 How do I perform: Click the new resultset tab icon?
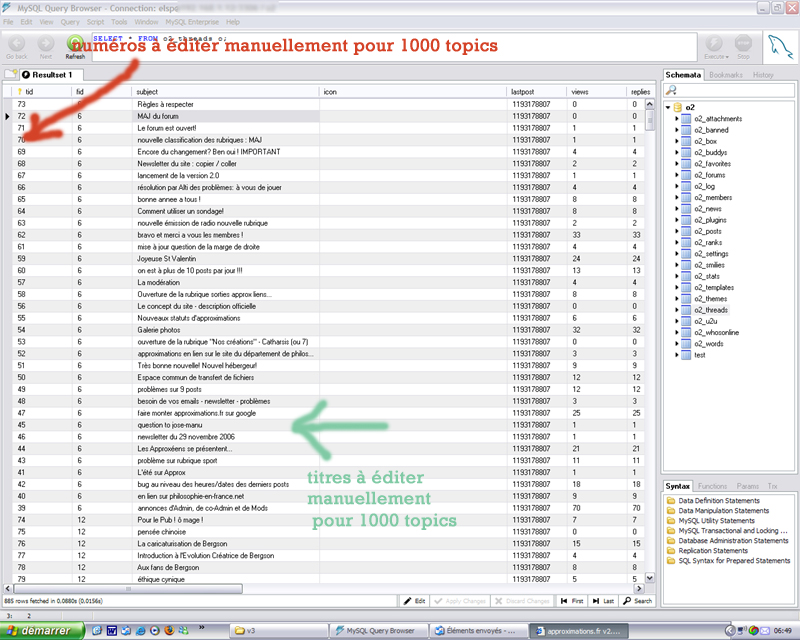11,75
